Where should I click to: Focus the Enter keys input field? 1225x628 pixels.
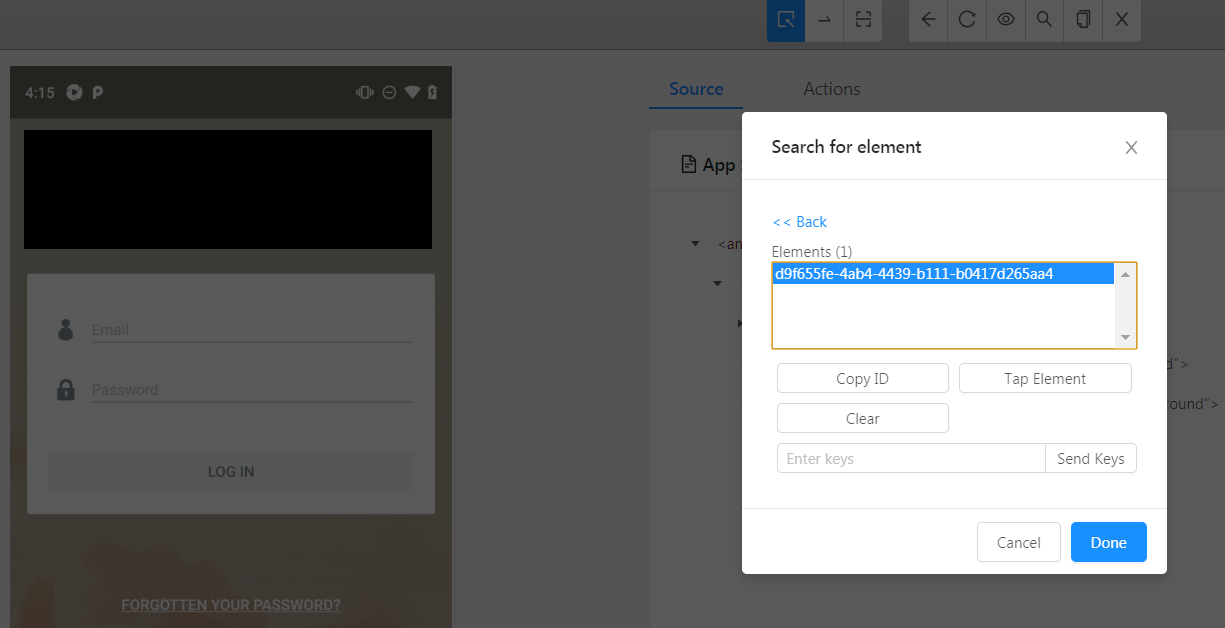pos(911,459)
